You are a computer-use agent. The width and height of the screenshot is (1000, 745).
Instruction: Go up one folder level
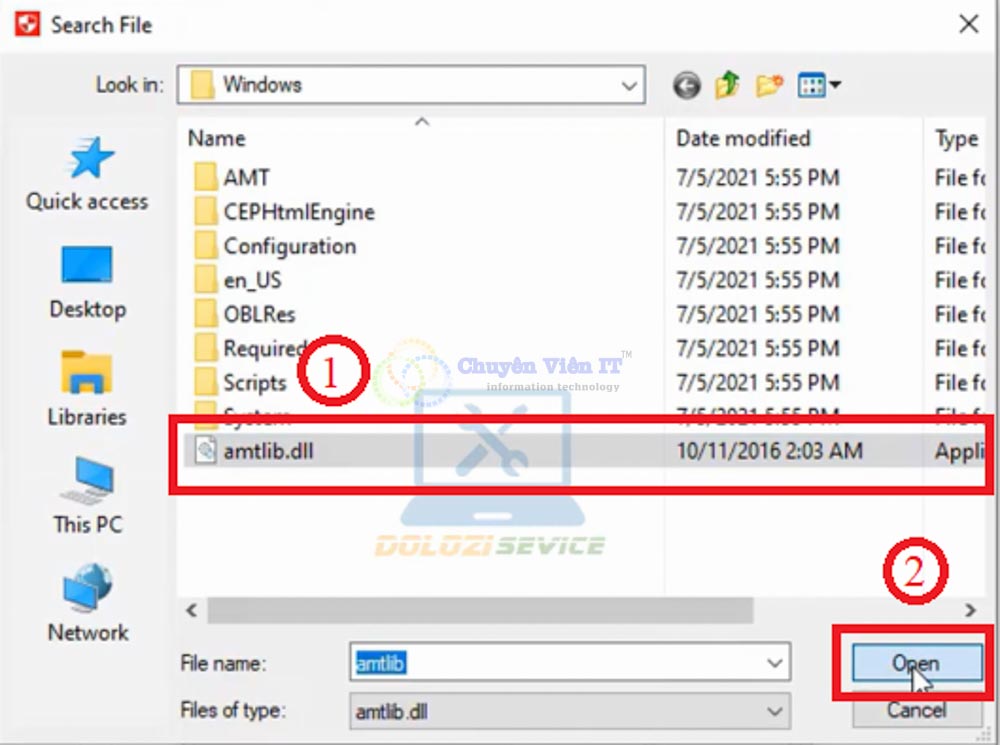click(727, 86)
